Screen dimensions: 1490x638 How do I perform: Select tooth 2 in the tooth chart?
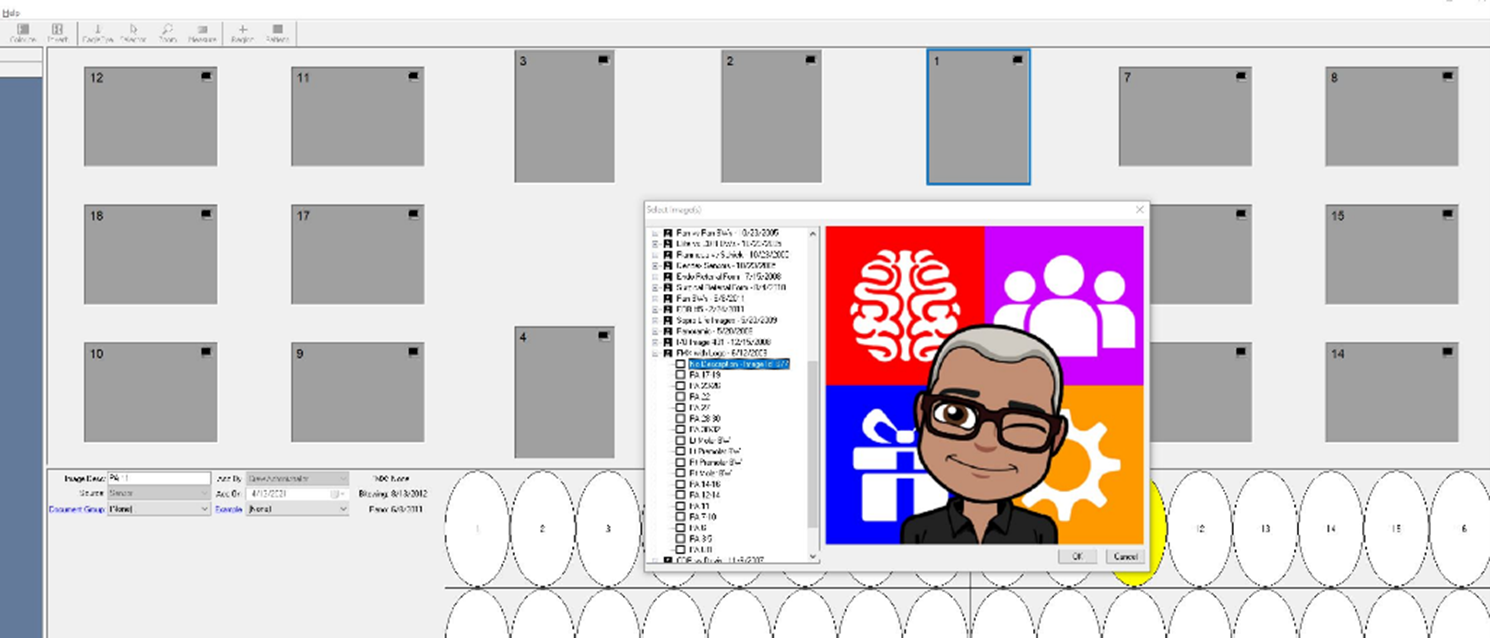543,529
